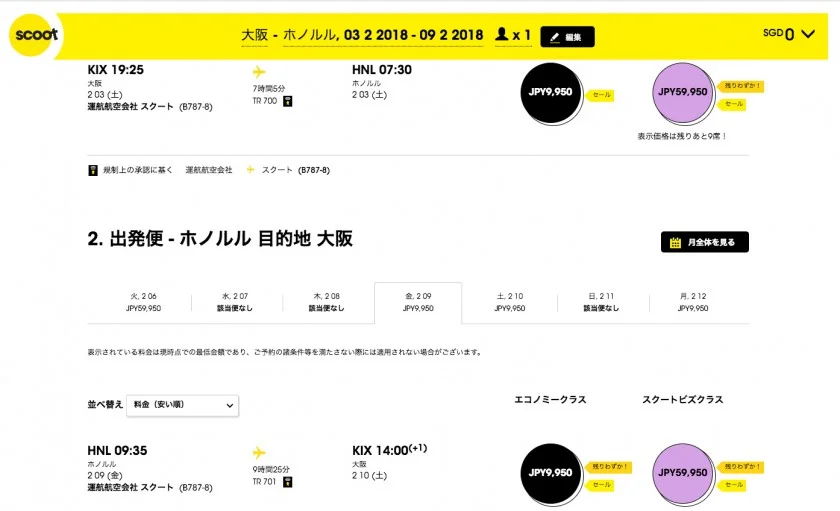840x511 pixels.
Task: Select JPY59,950 ScootBiz fare for KIX departure
Action: (682, 92)
